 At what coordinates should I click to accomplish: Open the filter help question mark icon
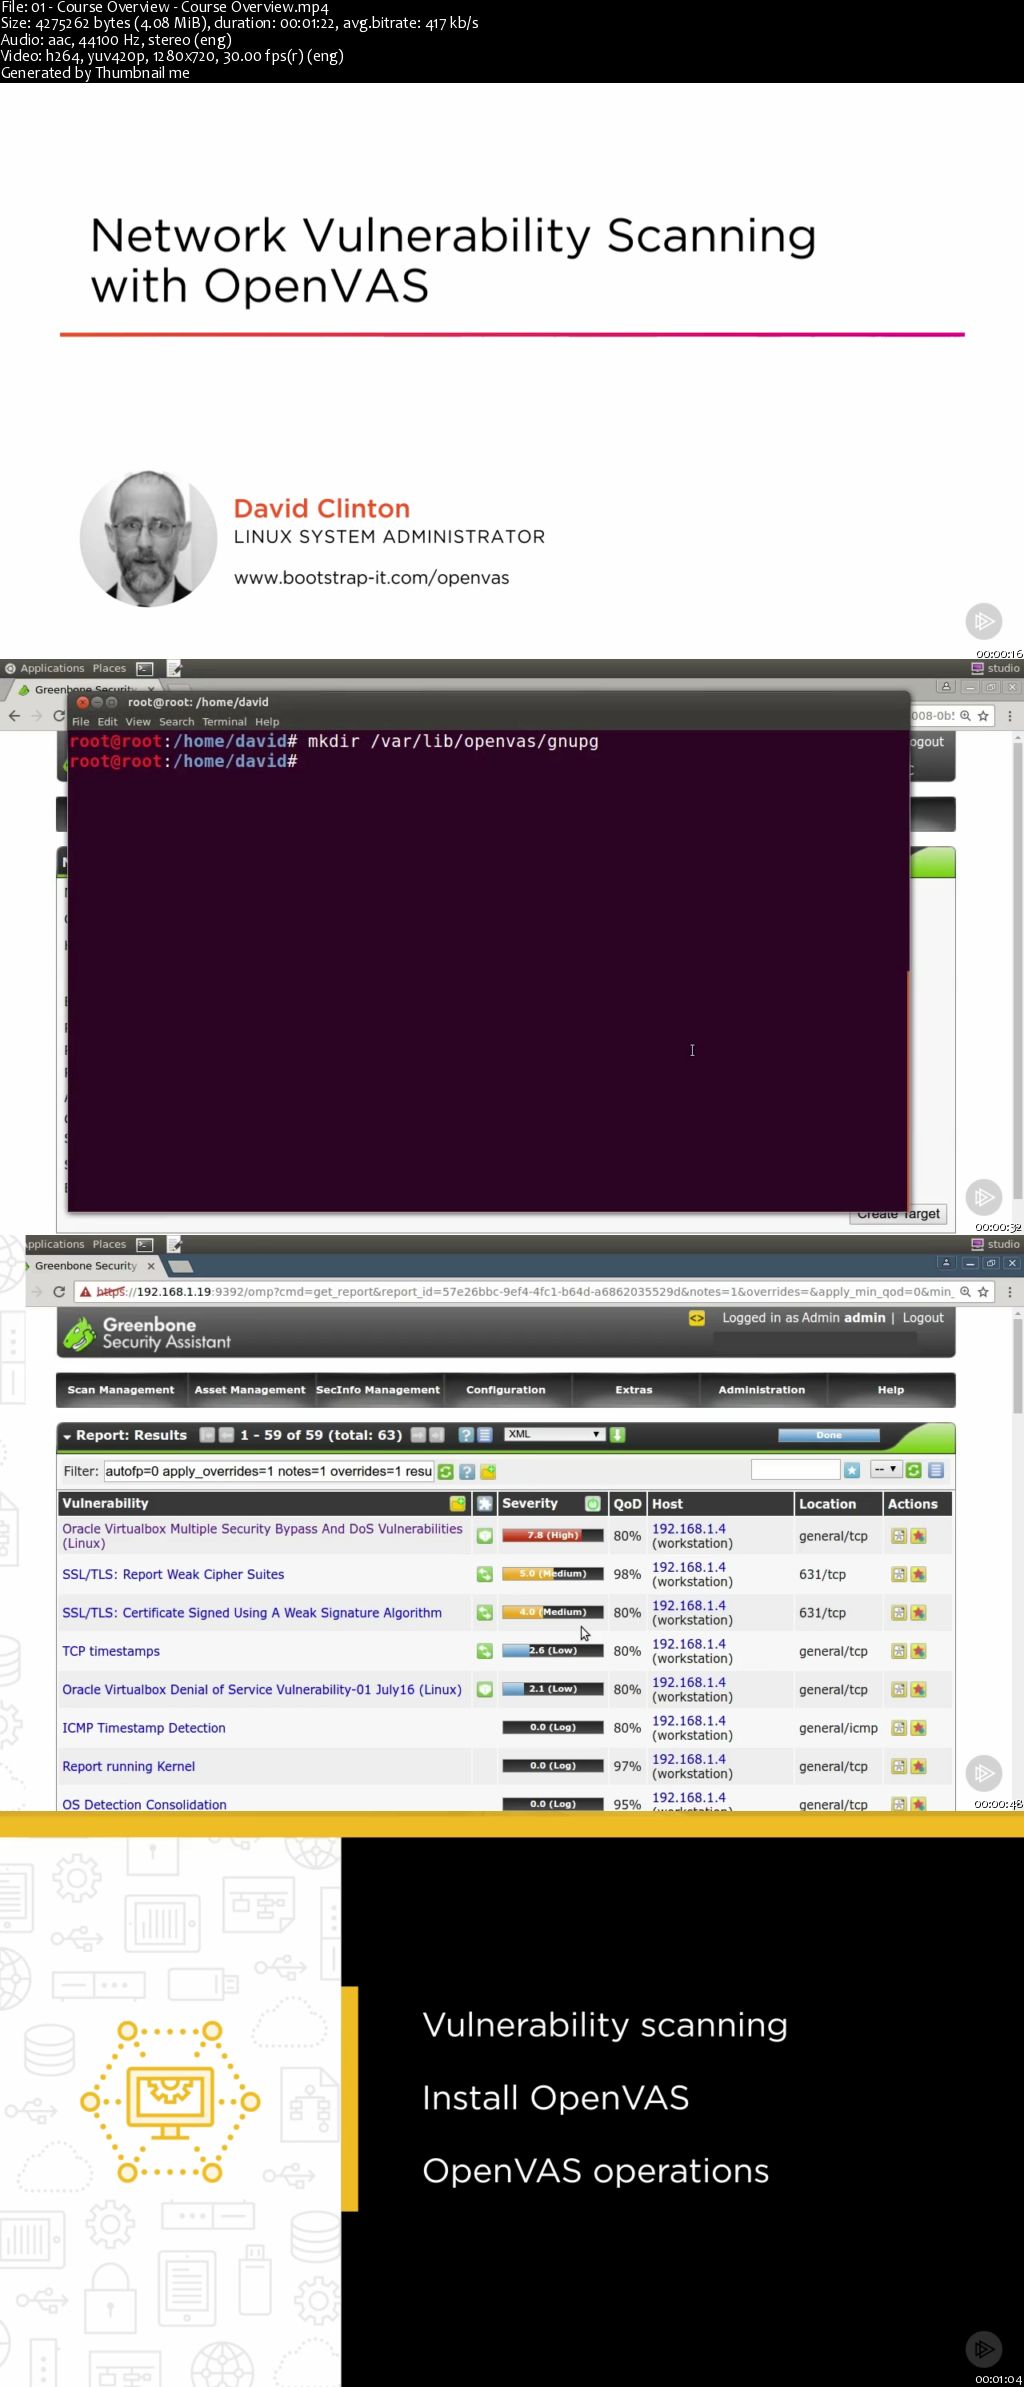[x=467, y=1472]
